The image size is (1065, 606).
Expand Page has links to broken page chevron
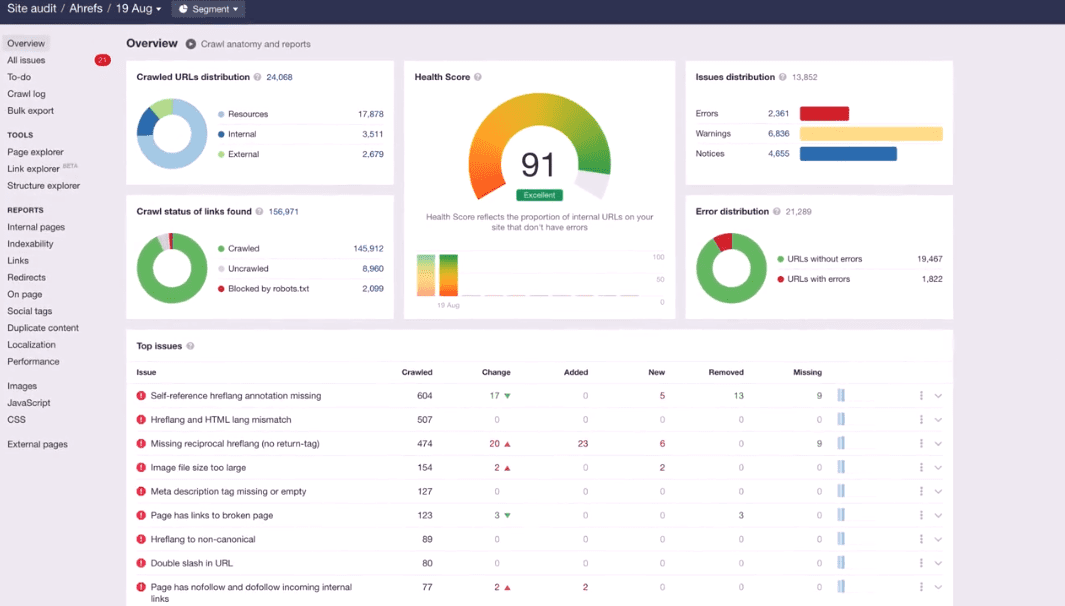(938, 516)
